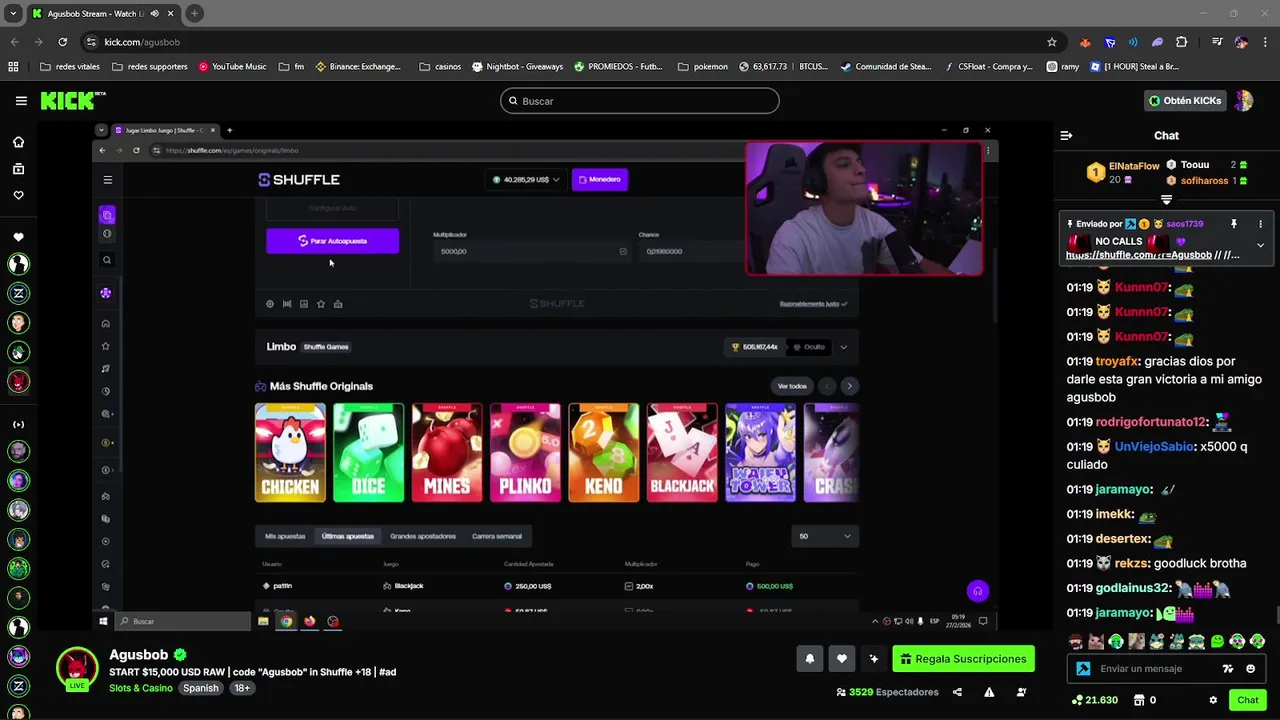Click the Parar Autoapuesta button in stream
Image resolution: width=1280 pixels, height=720 pixels.
pyautogui.click(x=332, y=241)
